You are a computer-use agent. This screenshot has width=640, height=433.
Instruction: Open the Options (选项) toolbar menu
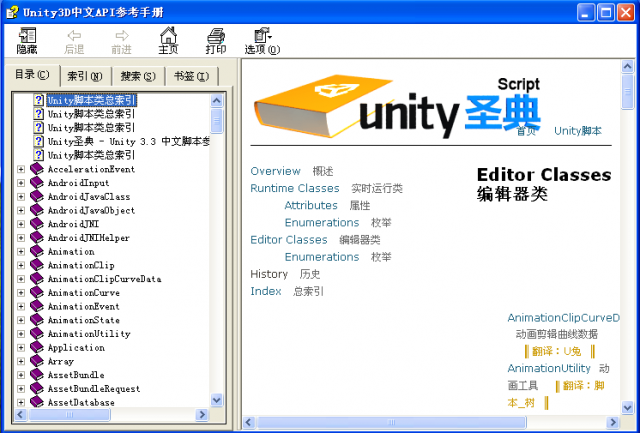262,40
